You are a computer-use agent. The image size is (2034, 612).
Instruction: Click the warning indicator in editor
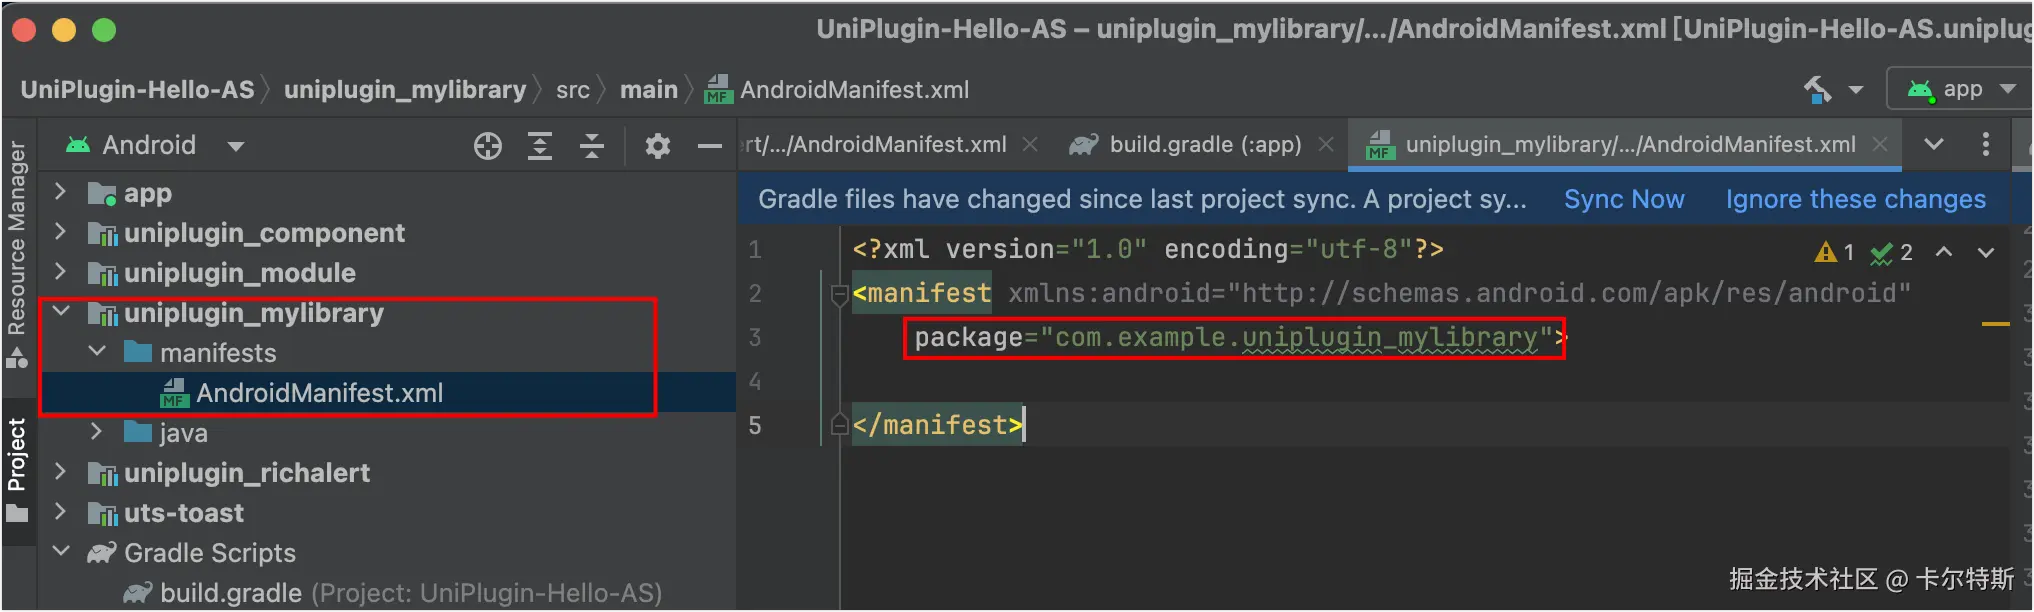tap(1834, 252)
